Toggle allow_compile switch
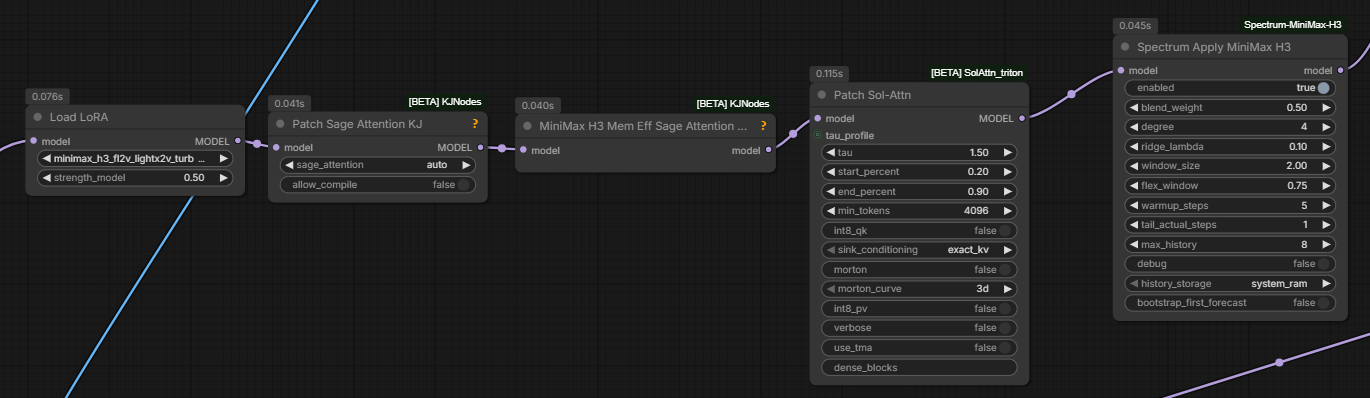This screenshot has height=398, width=1370. click(x=463, y=185)
